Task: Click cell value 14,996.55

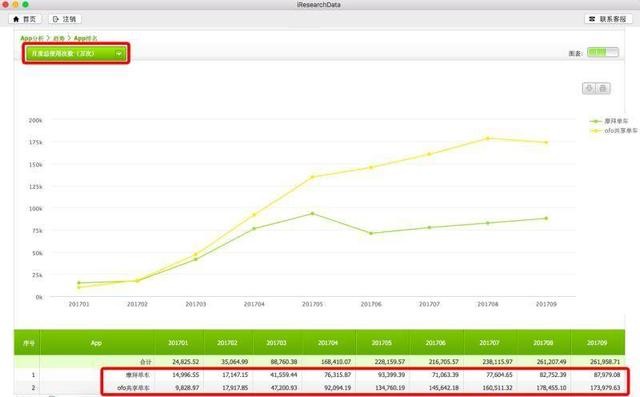Action: pyautogui.click(x=186, y=375)
